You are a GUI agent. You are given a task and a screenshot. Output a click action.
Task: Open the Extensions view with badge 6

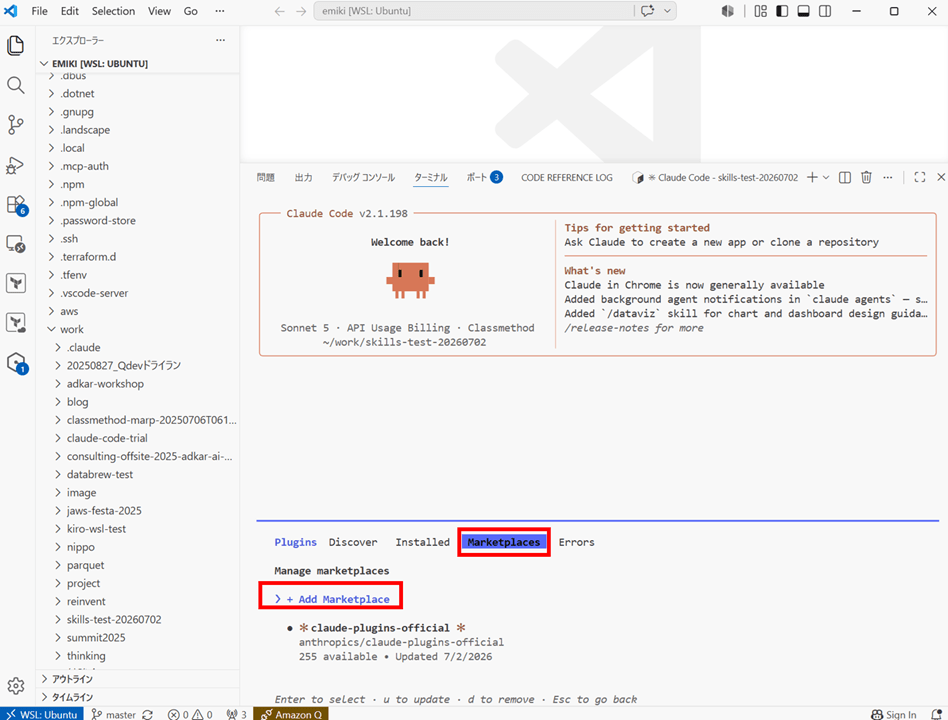[x=16, y=205]
